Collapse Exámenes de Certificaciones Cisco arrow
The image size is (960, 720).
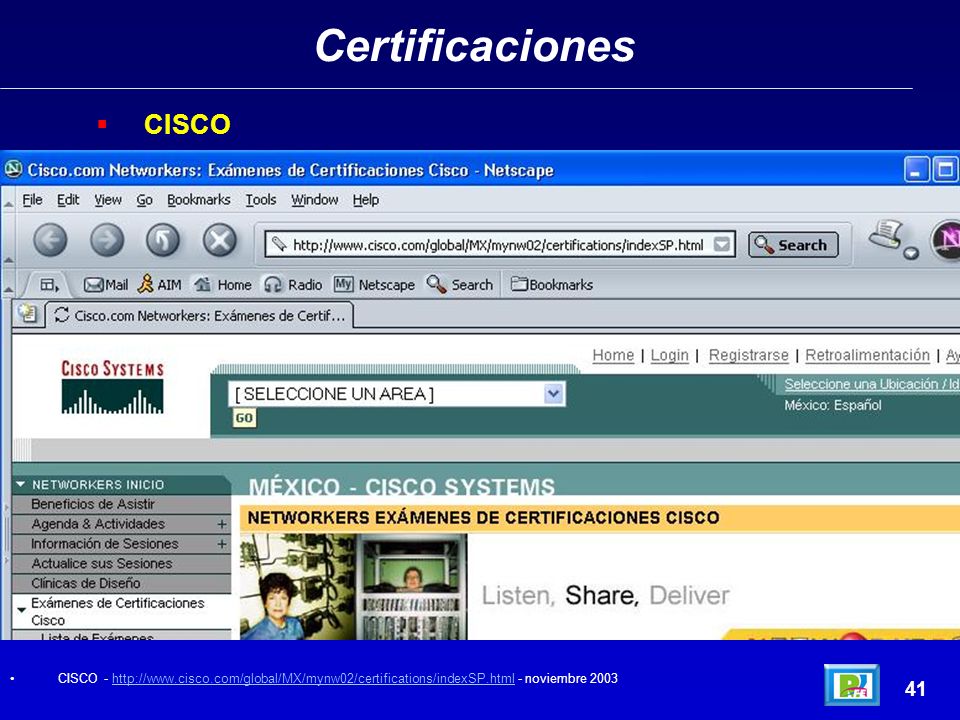click(x=21, y=610)
